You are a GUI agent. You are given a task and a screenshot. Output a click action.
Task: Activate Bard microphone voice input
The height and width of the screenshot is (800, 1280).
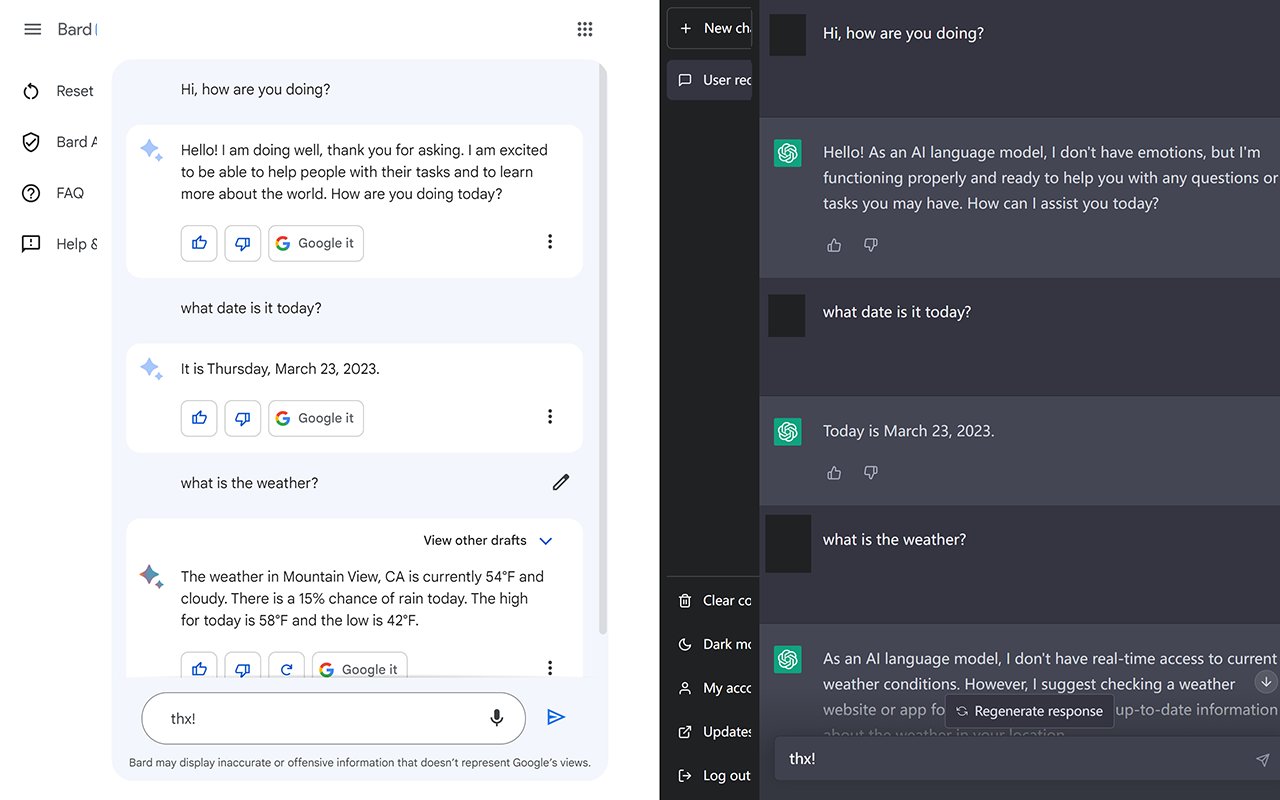[x=496, y=718]
